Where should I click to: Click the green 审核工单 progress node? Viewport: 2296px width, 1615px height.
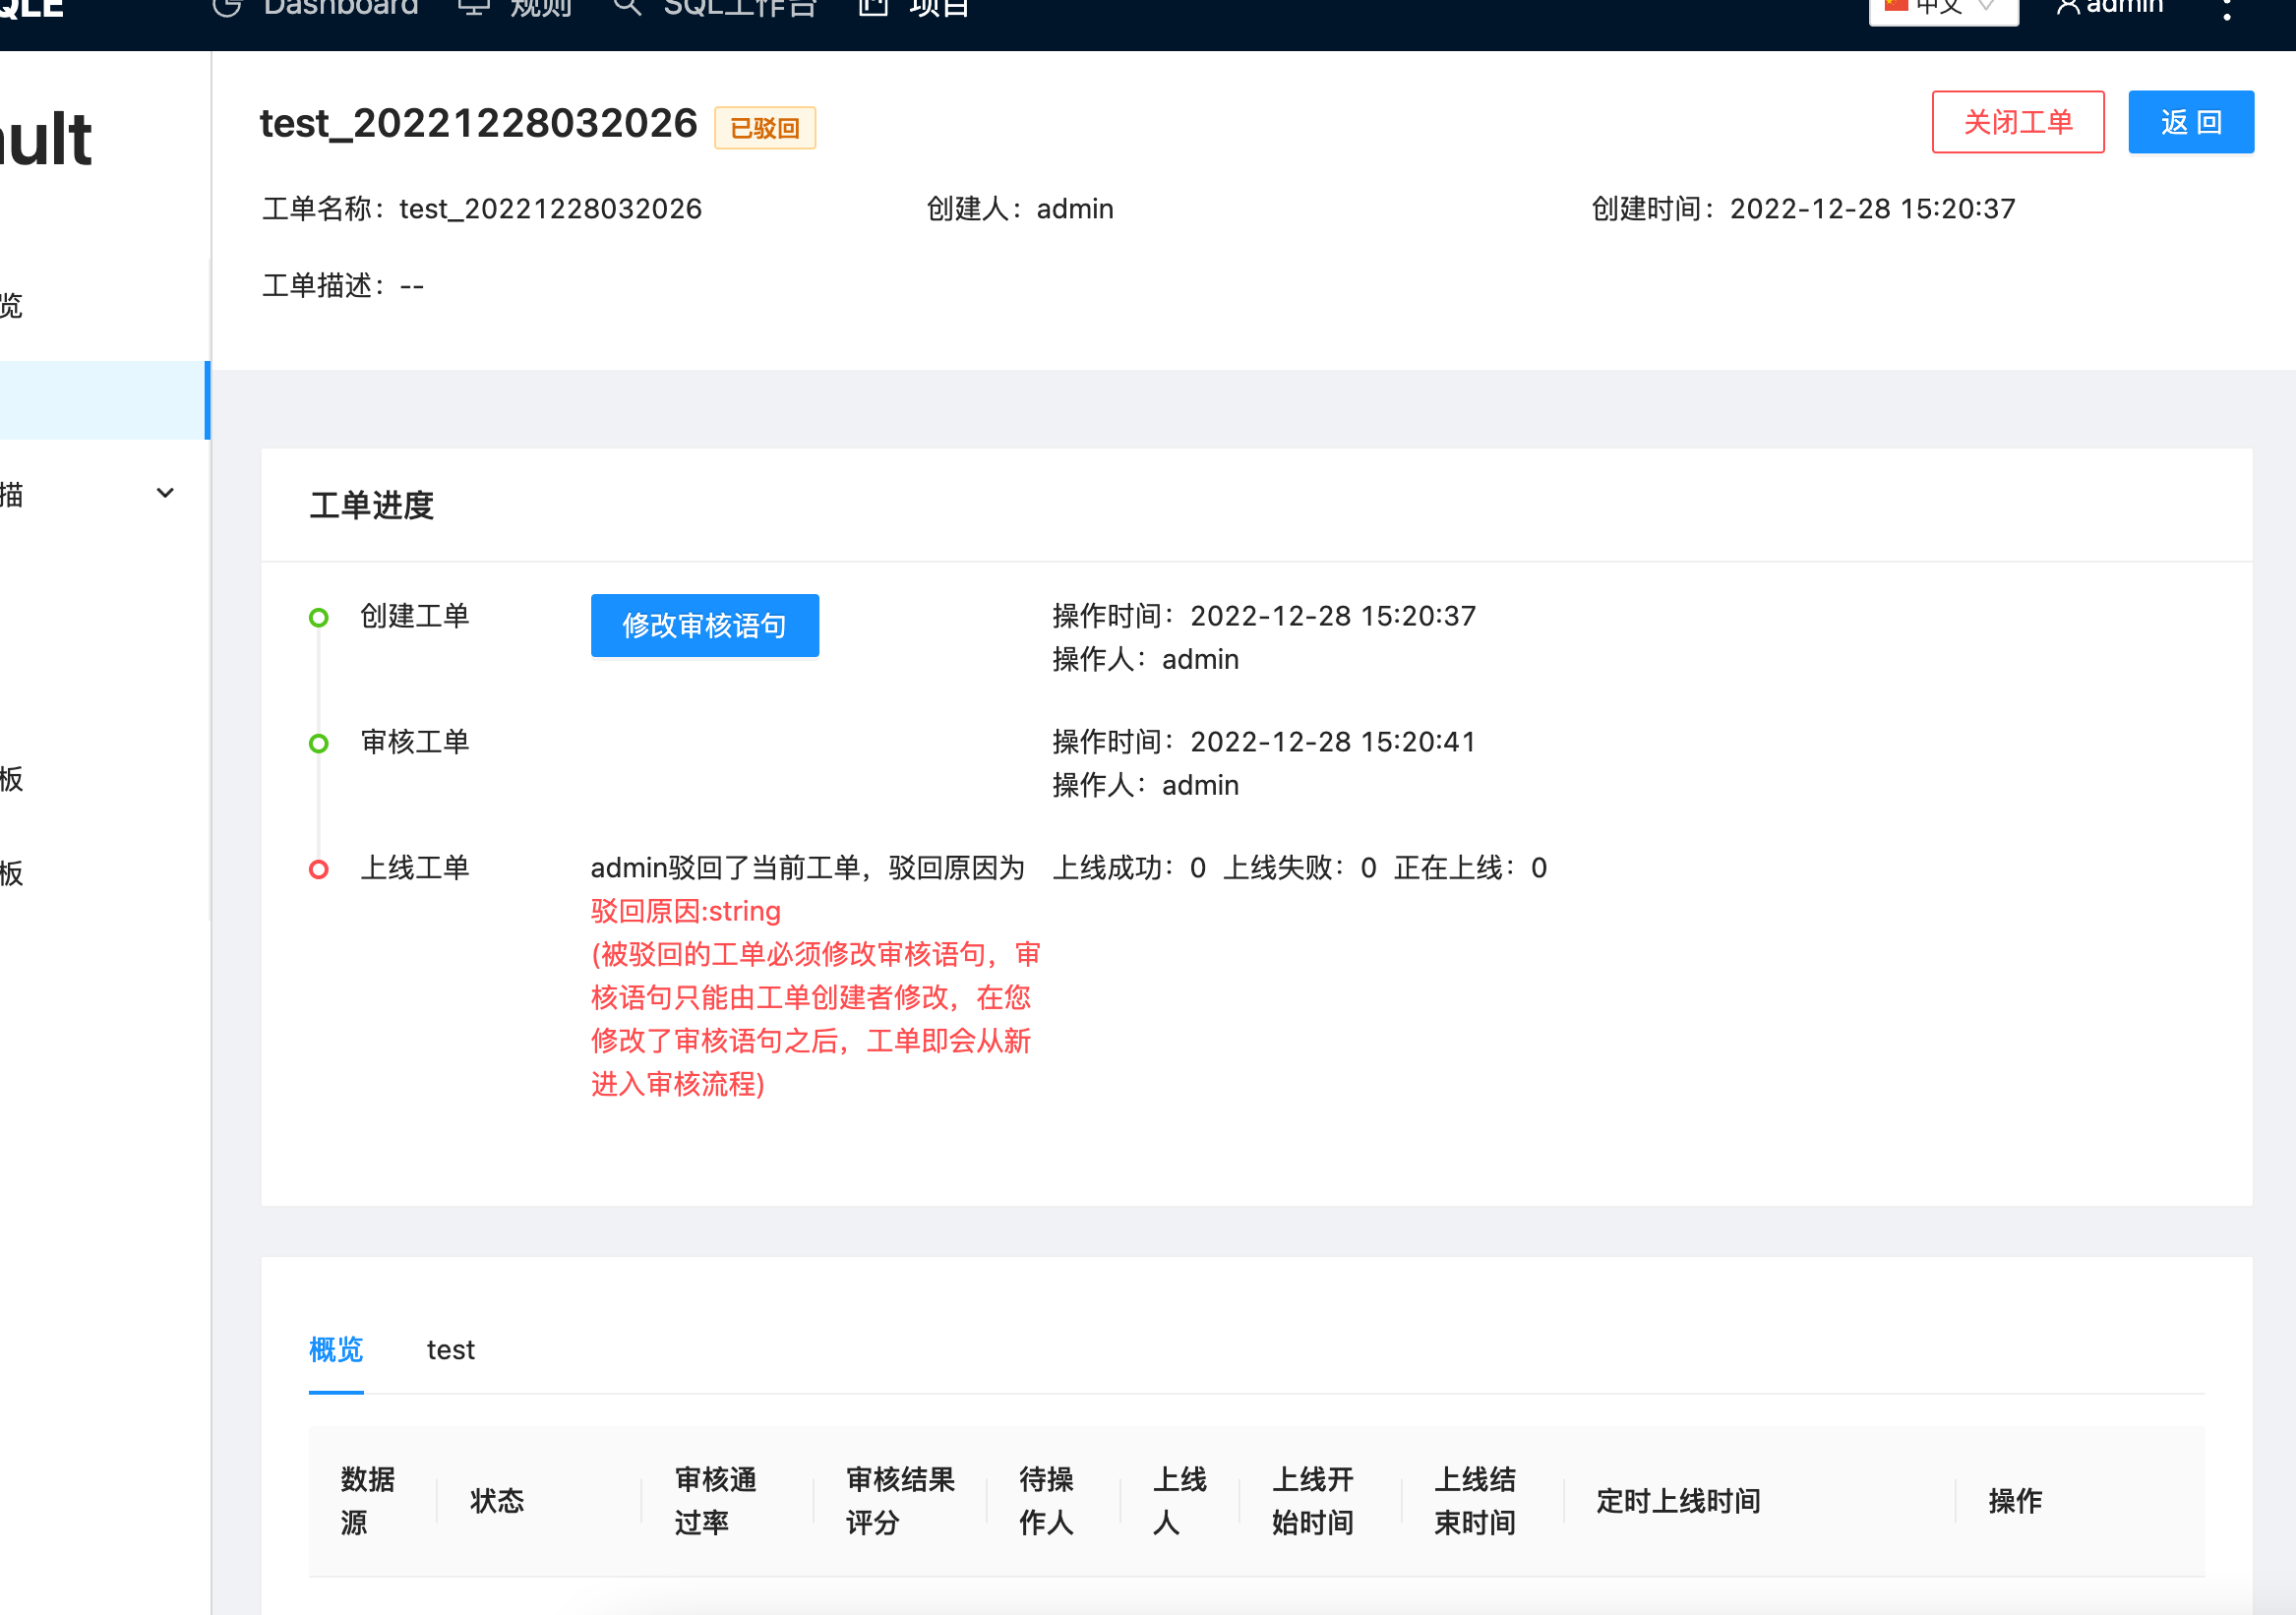click(x=319, y=743)
